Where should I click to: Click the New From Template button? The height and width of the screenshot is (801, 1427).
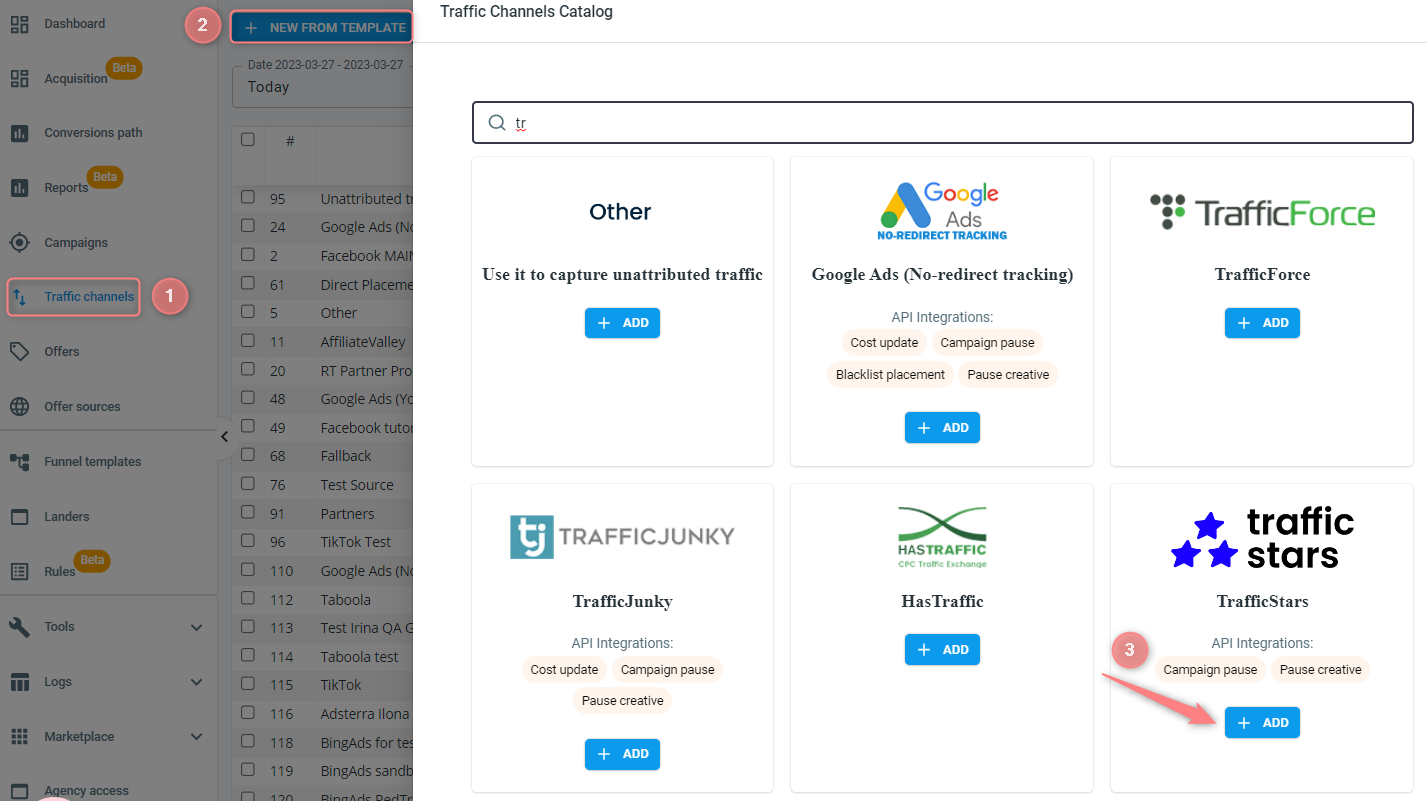click(x=321, y=27)
